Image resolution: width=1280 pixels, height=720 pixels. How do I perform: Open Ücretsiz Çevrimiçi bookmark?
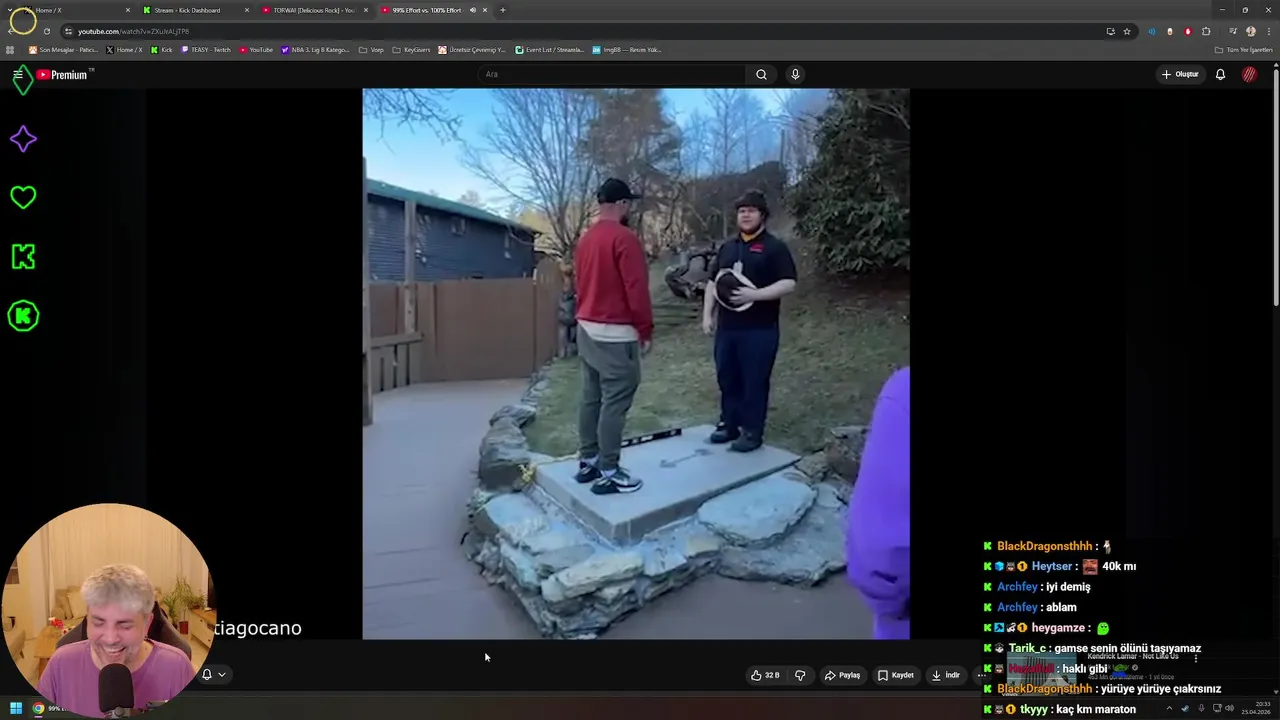[x=472, y=50]
